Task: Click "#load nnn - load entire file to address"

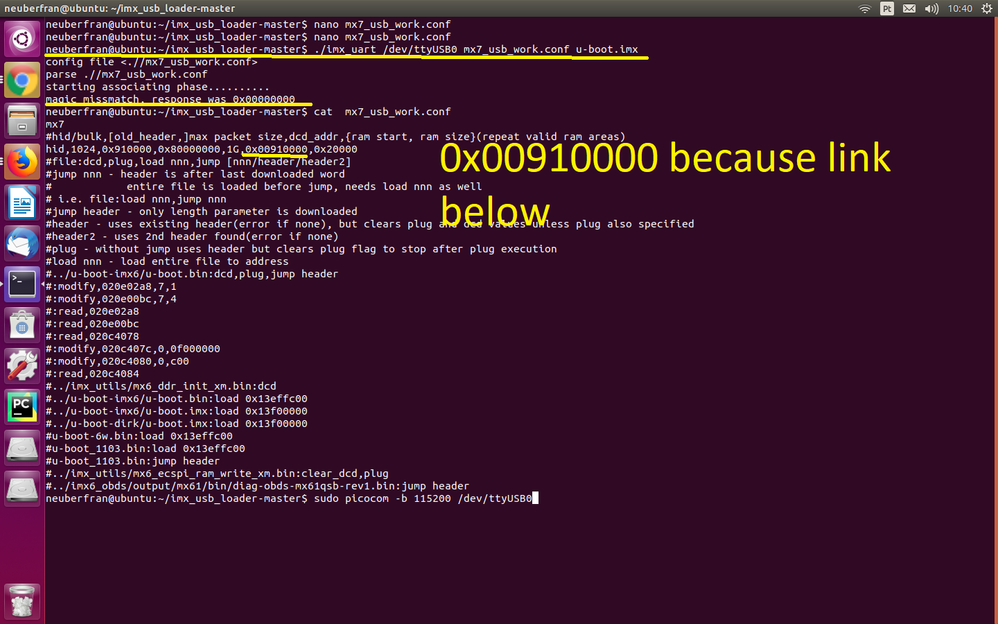Action: (x=167, y=261)
